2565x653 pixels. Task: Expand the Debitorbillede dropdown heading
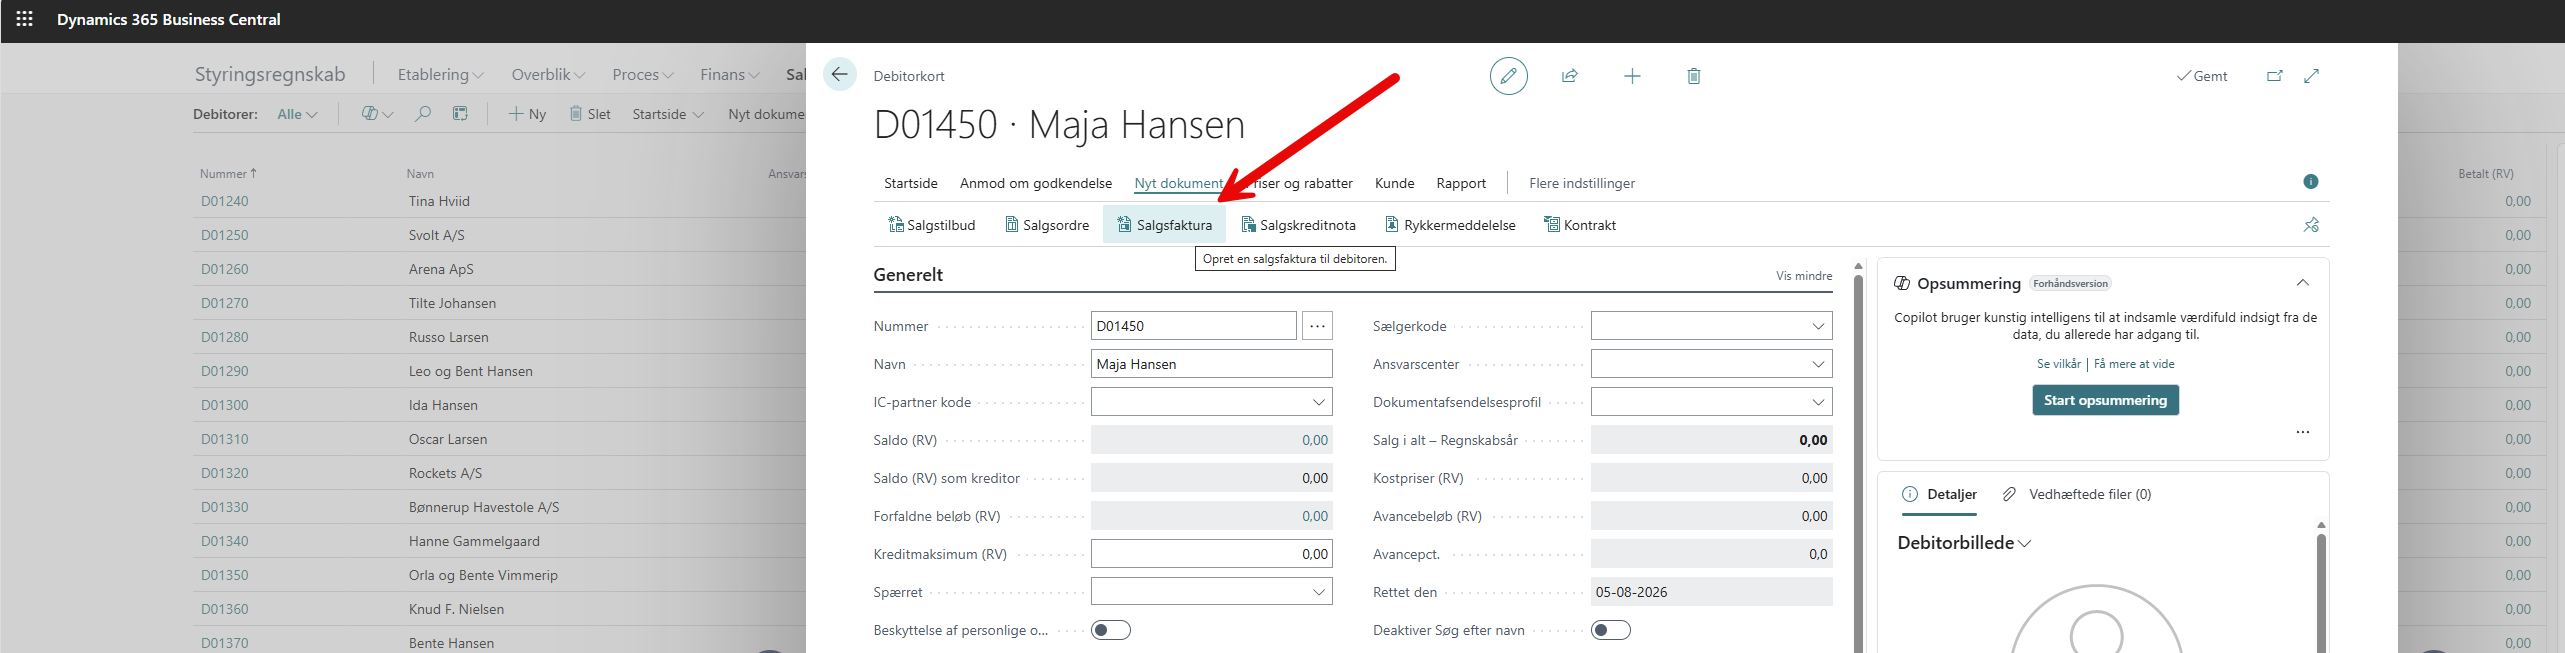(1964, 543)
